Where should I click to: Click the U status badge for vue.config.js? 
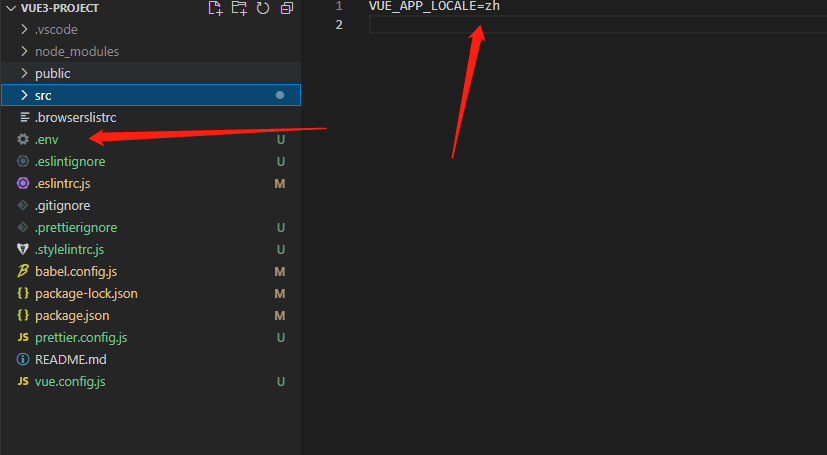point(281,382)
